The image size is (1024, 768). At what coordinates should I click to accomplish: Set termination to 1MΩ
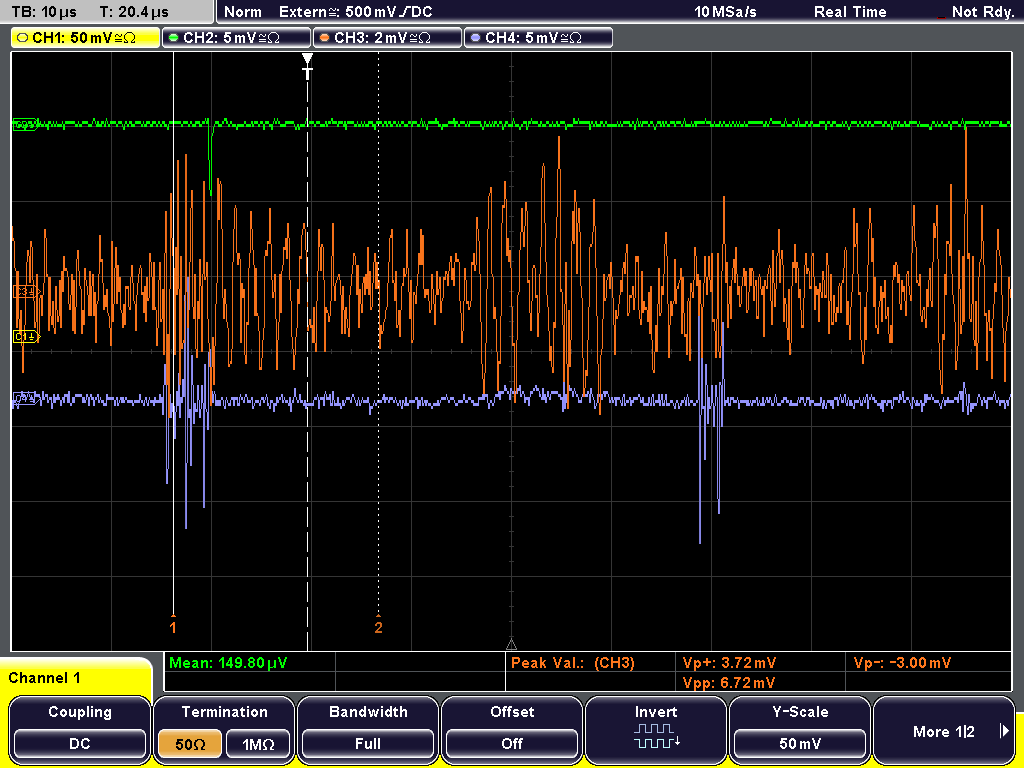258,744
